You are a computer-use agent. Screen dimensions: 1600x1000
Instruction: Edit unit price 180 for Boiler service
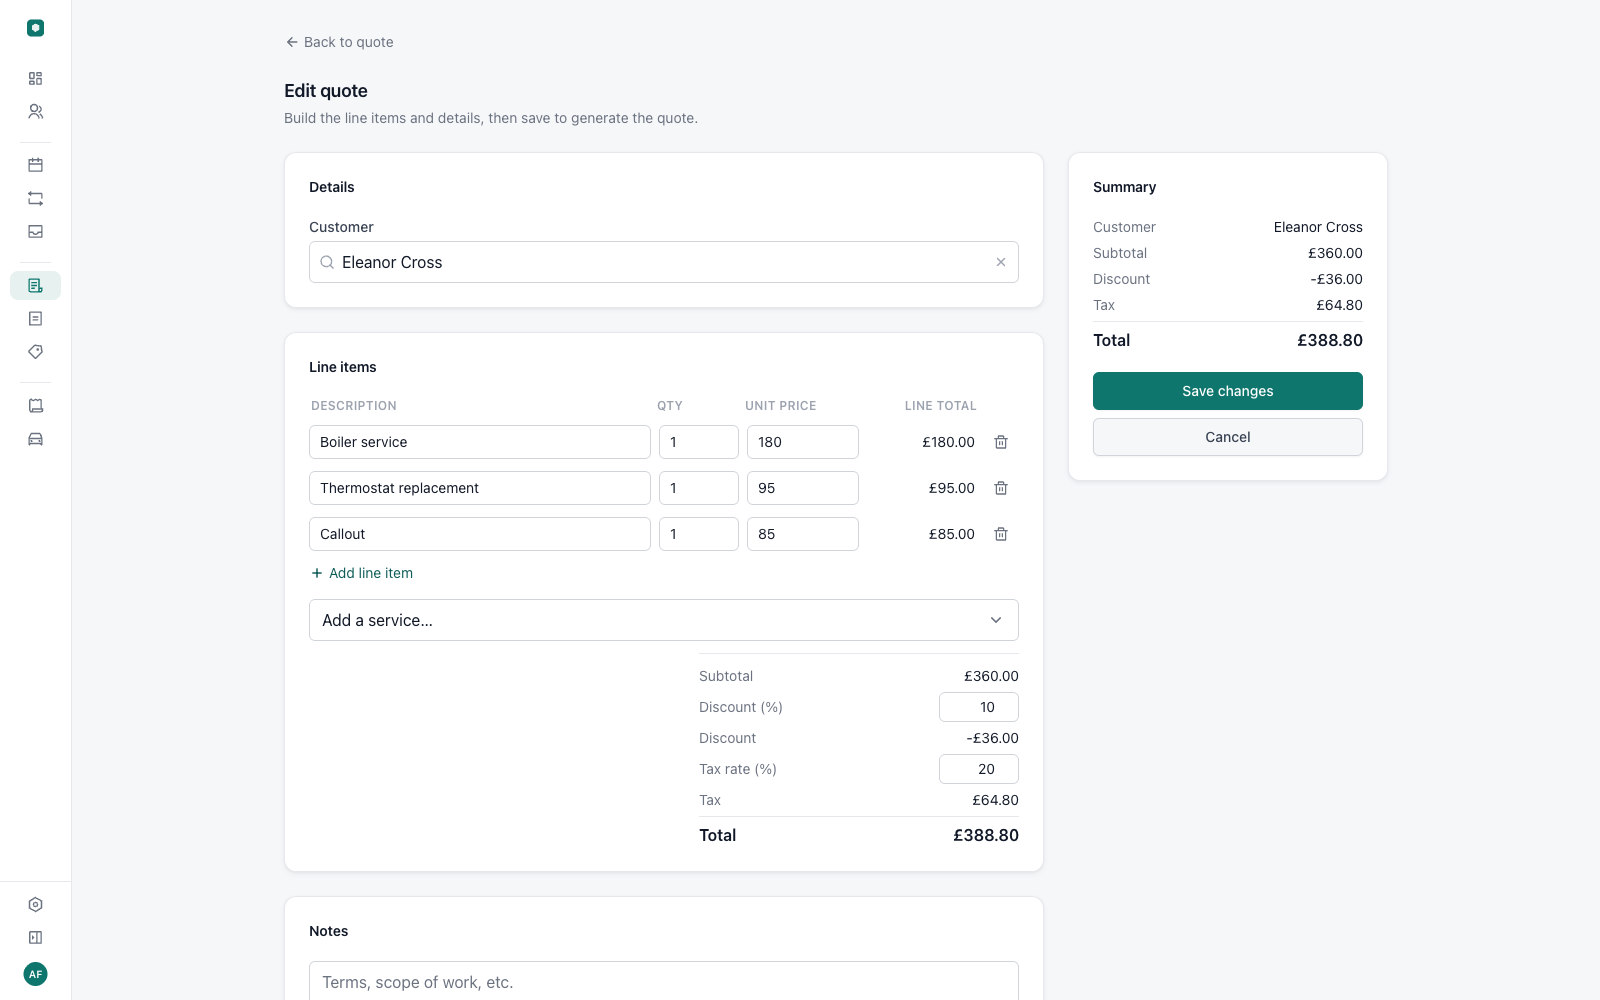point(803,442)
